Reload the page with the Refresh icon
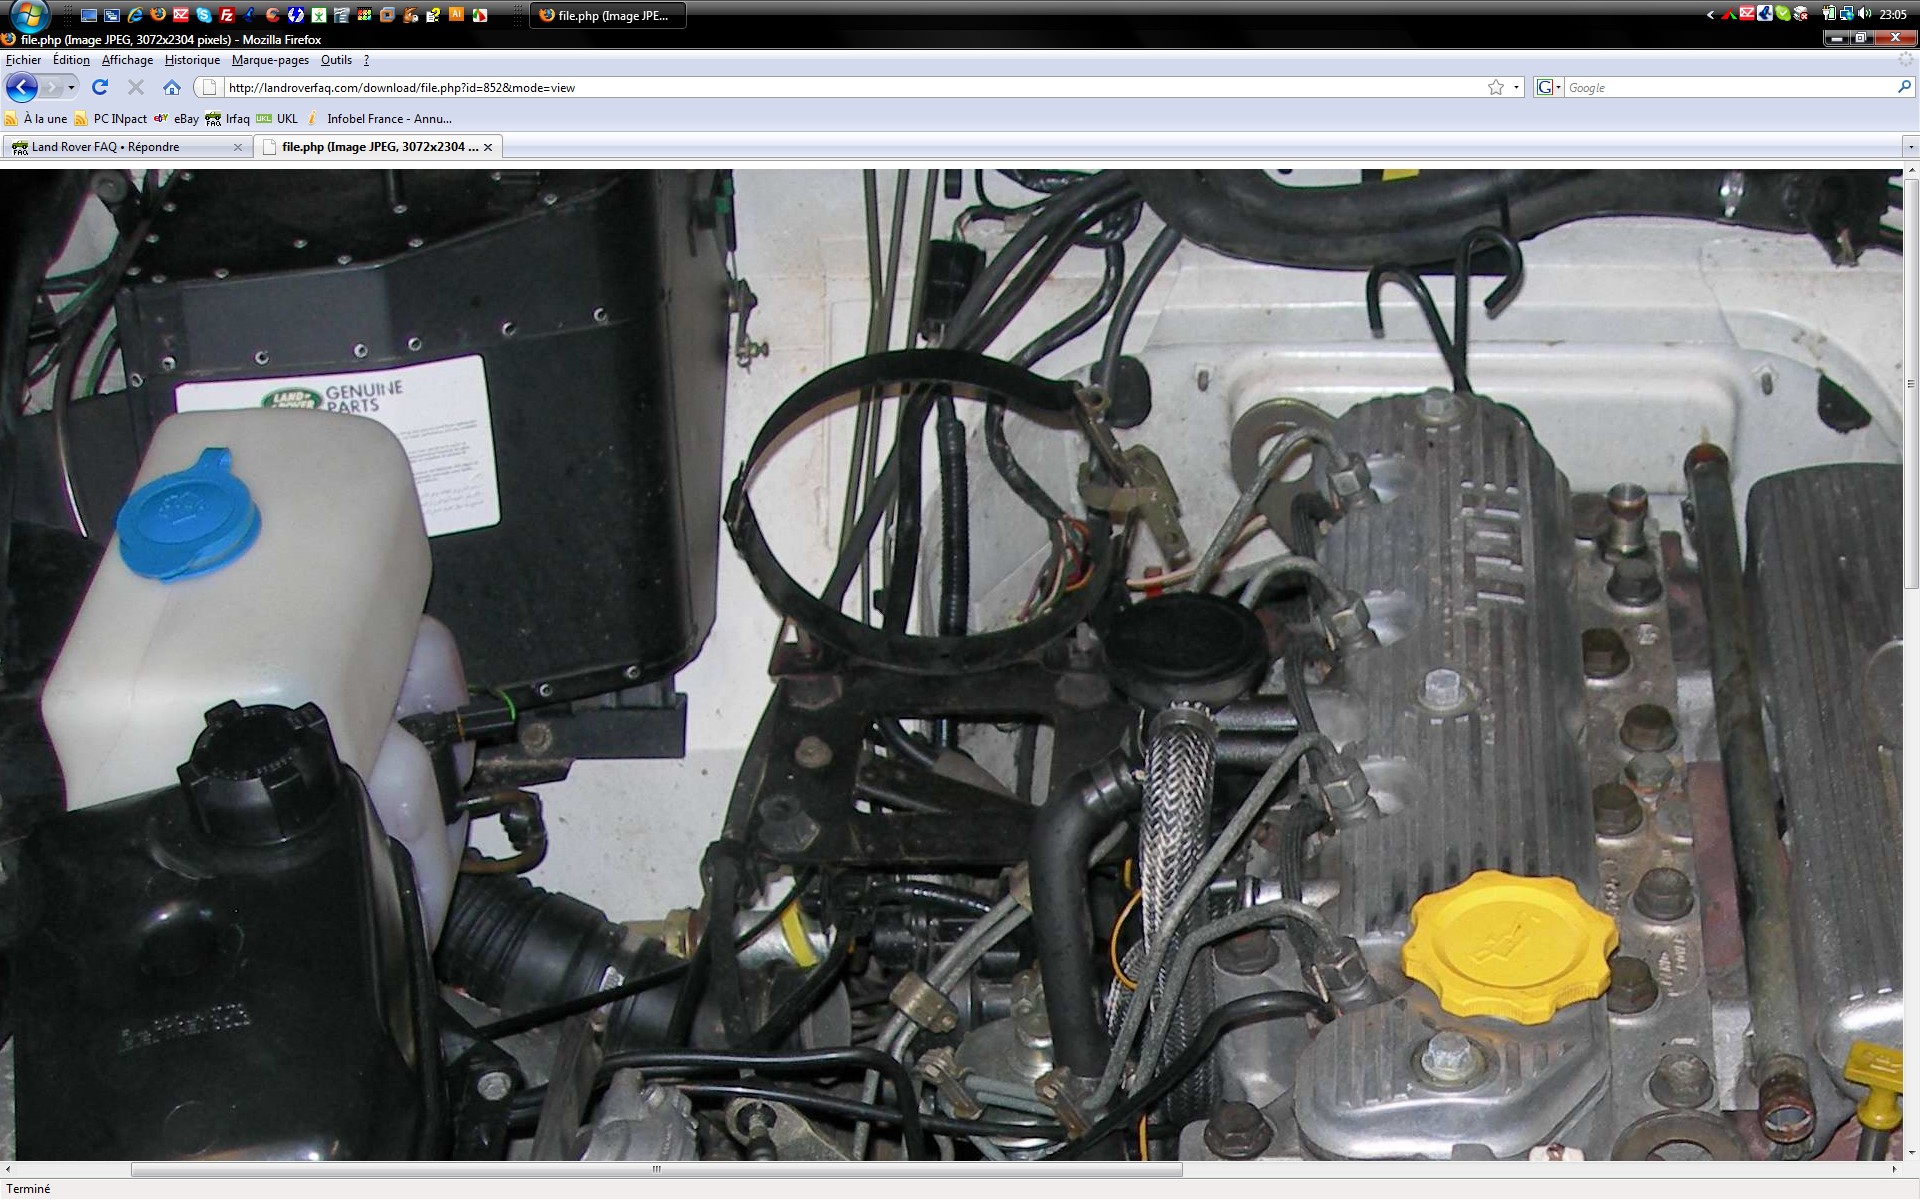This screenshot has width=1920, height=1200. click(x=100, y=87)
